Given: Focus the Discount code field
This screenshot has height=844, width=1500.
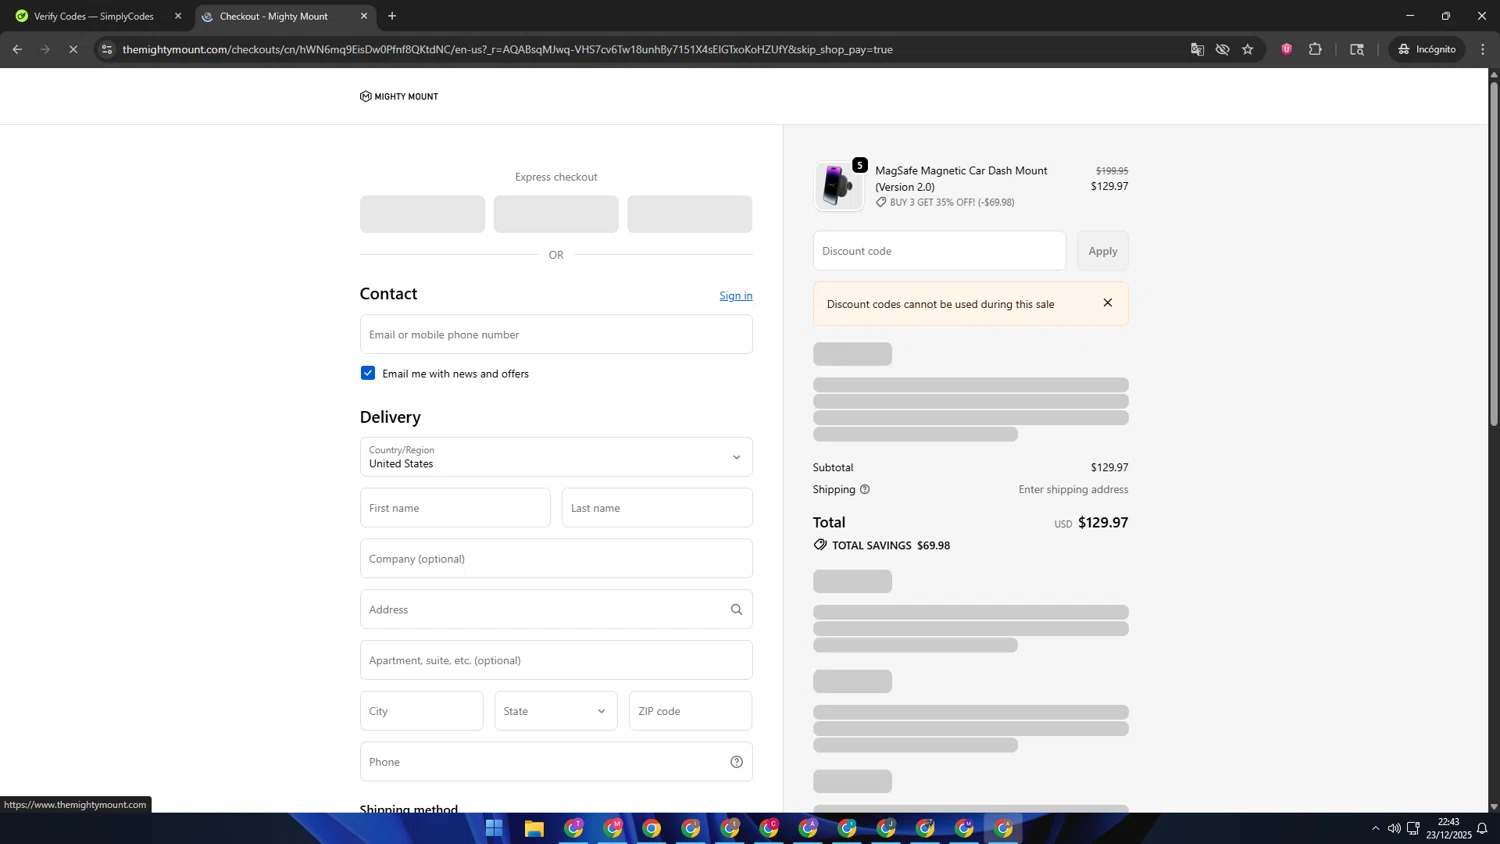Looking at the screenshot, I should click(x=939, y=251).
